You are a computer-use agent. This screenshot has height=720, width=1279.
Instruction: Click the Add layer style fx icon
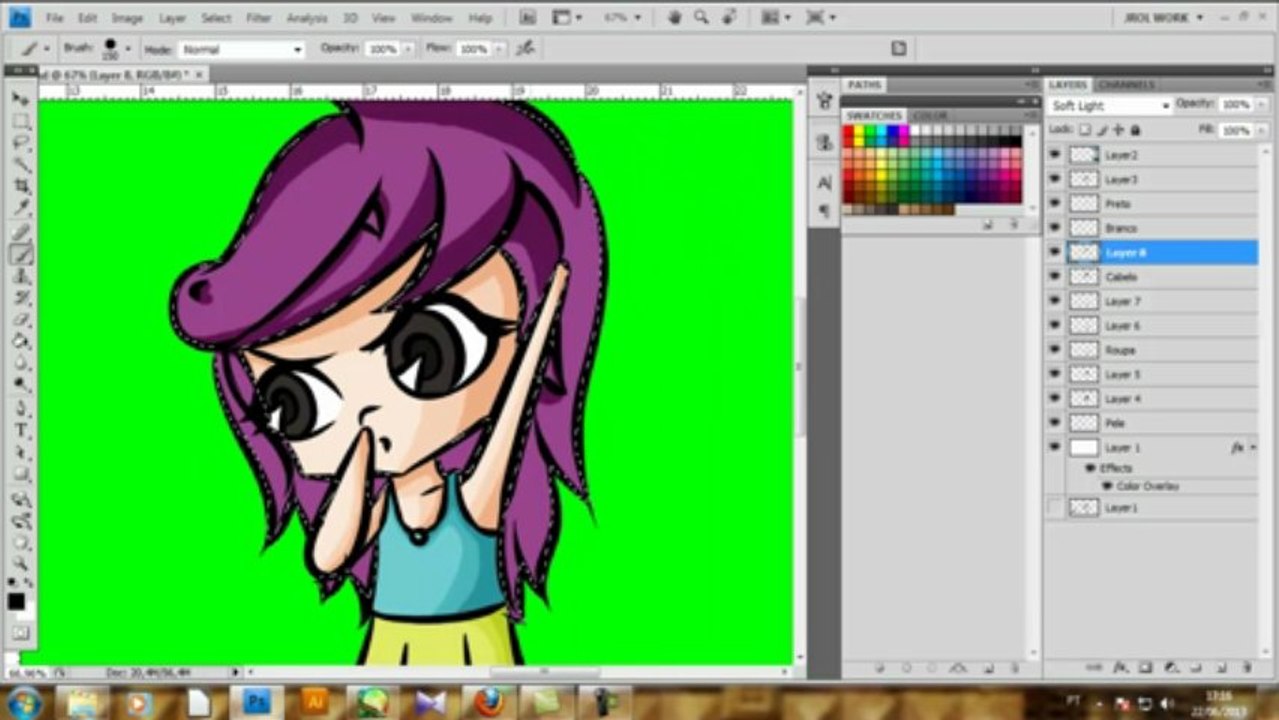pyautogui.click(x=1121, y=666)
